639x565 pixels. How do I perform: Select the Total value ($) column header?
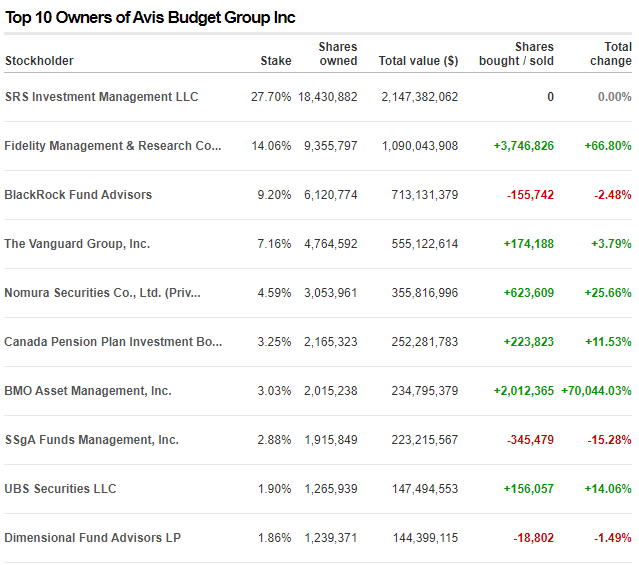click(x=418, y=61)
